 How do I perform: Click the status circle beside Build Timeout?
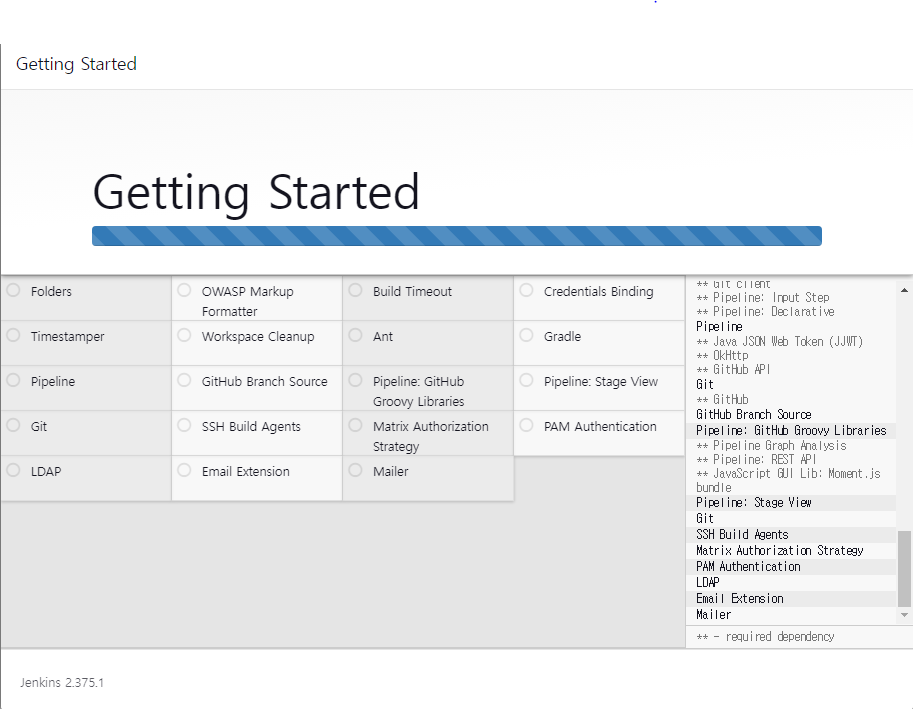pos(355,290)
